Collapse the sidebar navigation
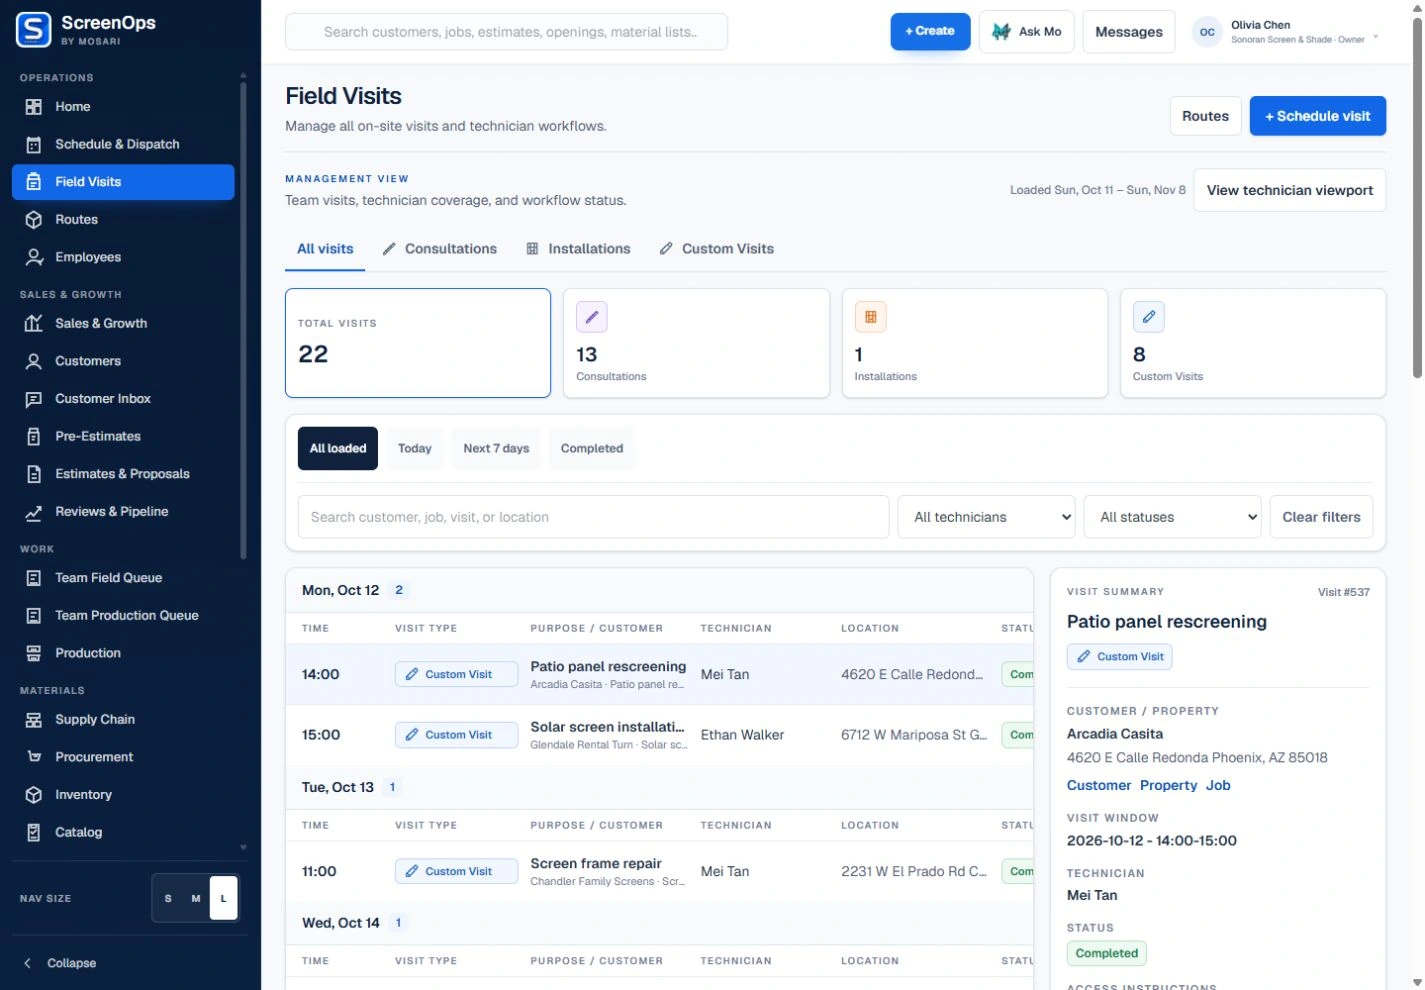Image resolution: width=1425 pixels, height=990 pixels. point(60,963)
